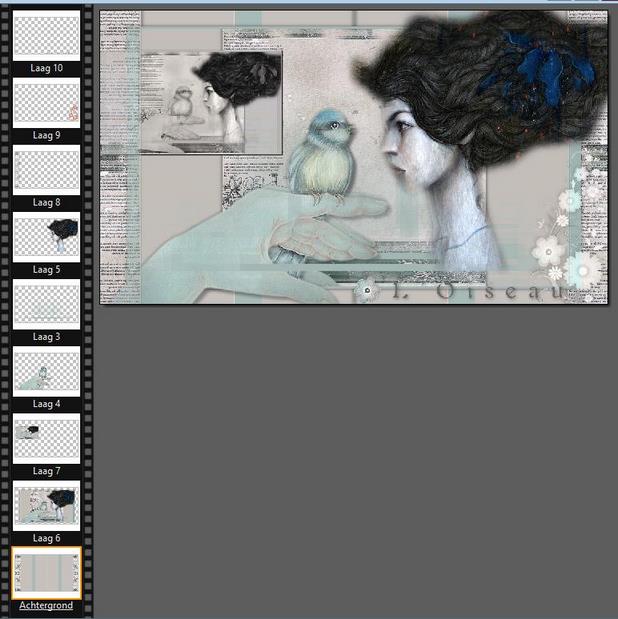This screenshot has width=618, height=619.
Task: Click the main L'Oiseau canvas image
Action: (x=354, y=157)
